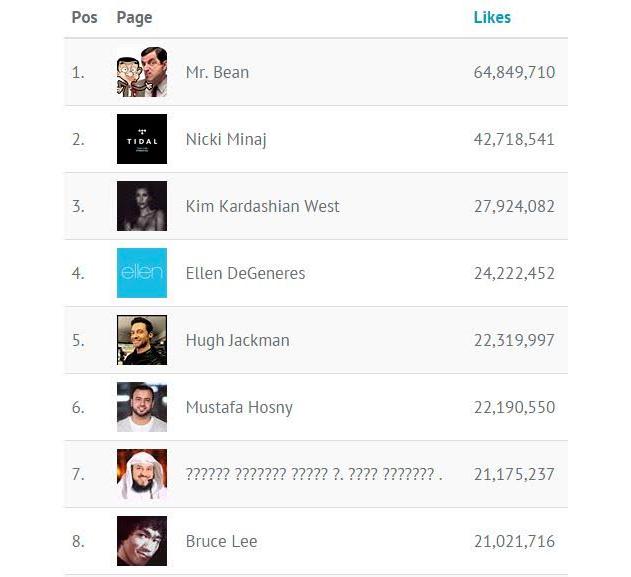Click the Mr. Bean cartoon thumbnail
This screenshot has height=577, width=631.
coord(141,72)
